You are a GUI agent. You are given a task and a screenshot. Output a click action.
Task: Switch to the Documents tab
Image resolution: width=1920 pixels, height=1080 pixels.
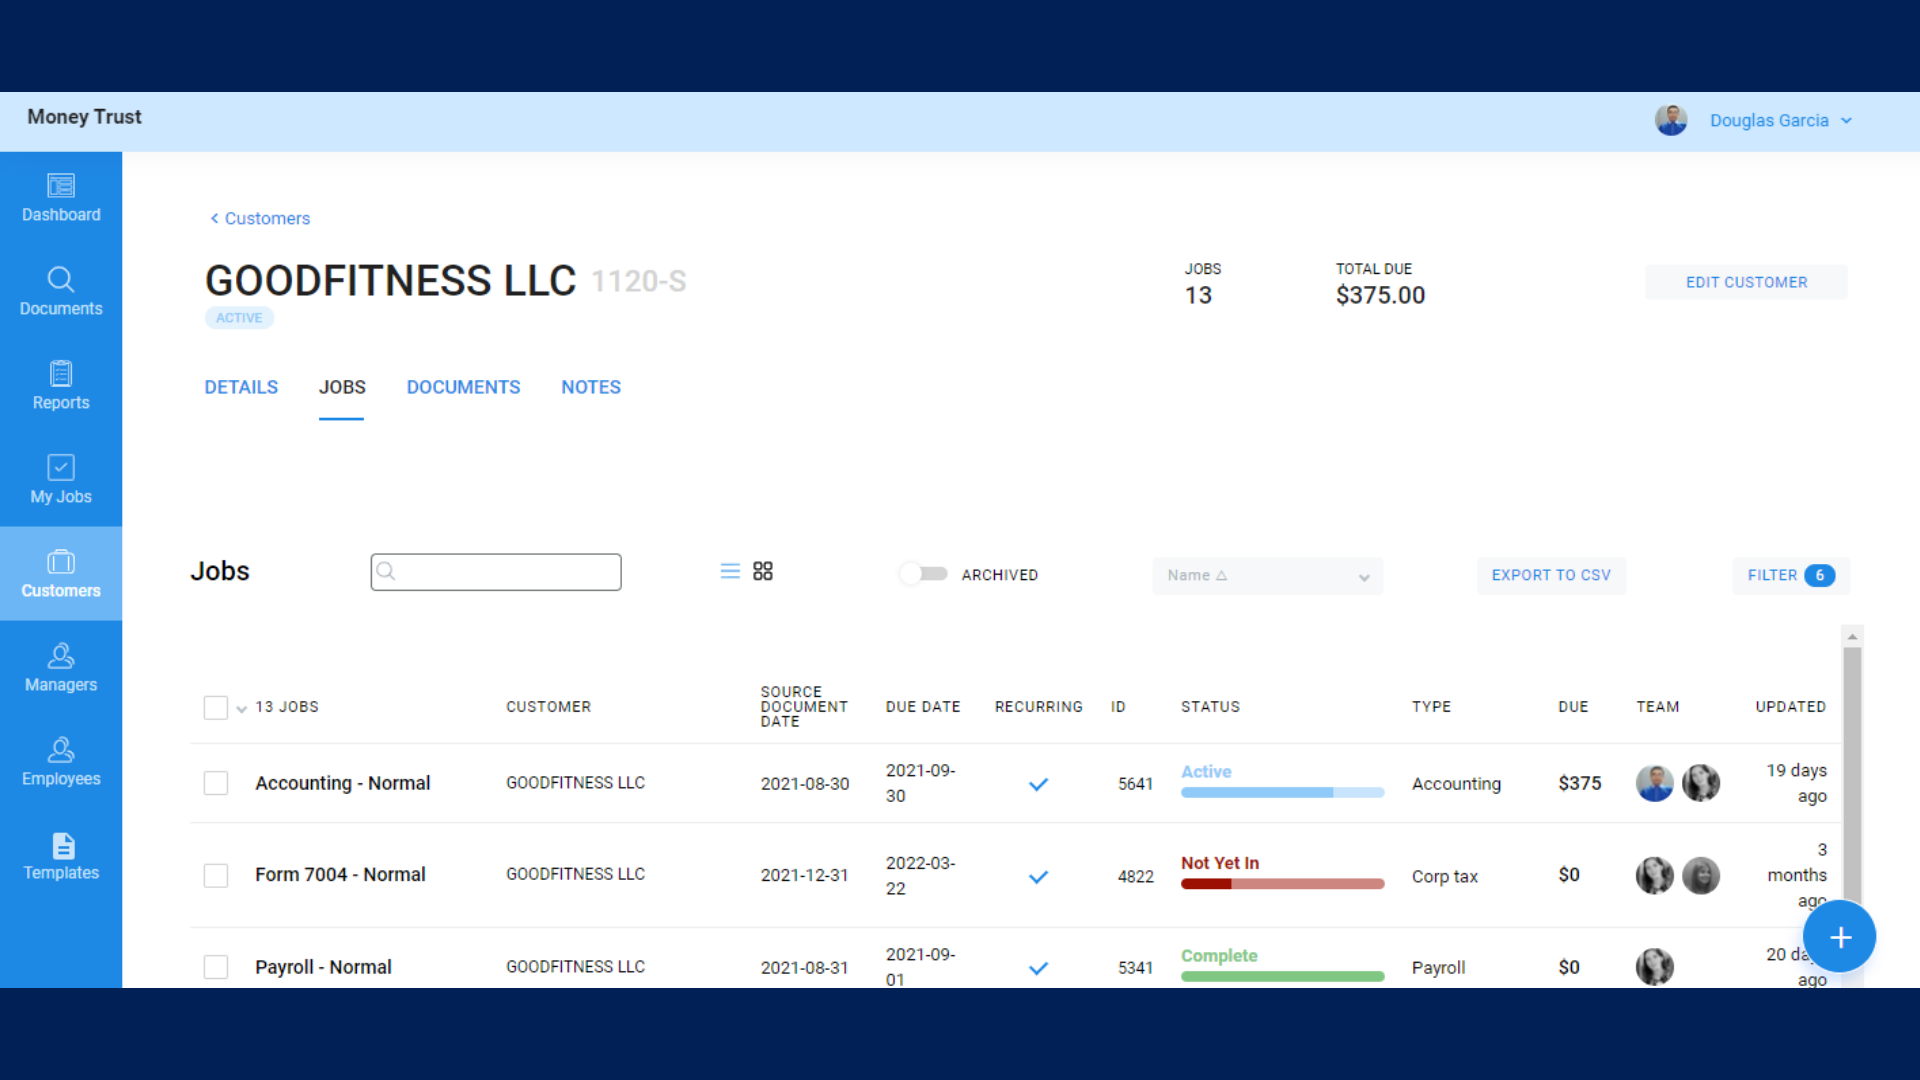click(463, 387)
